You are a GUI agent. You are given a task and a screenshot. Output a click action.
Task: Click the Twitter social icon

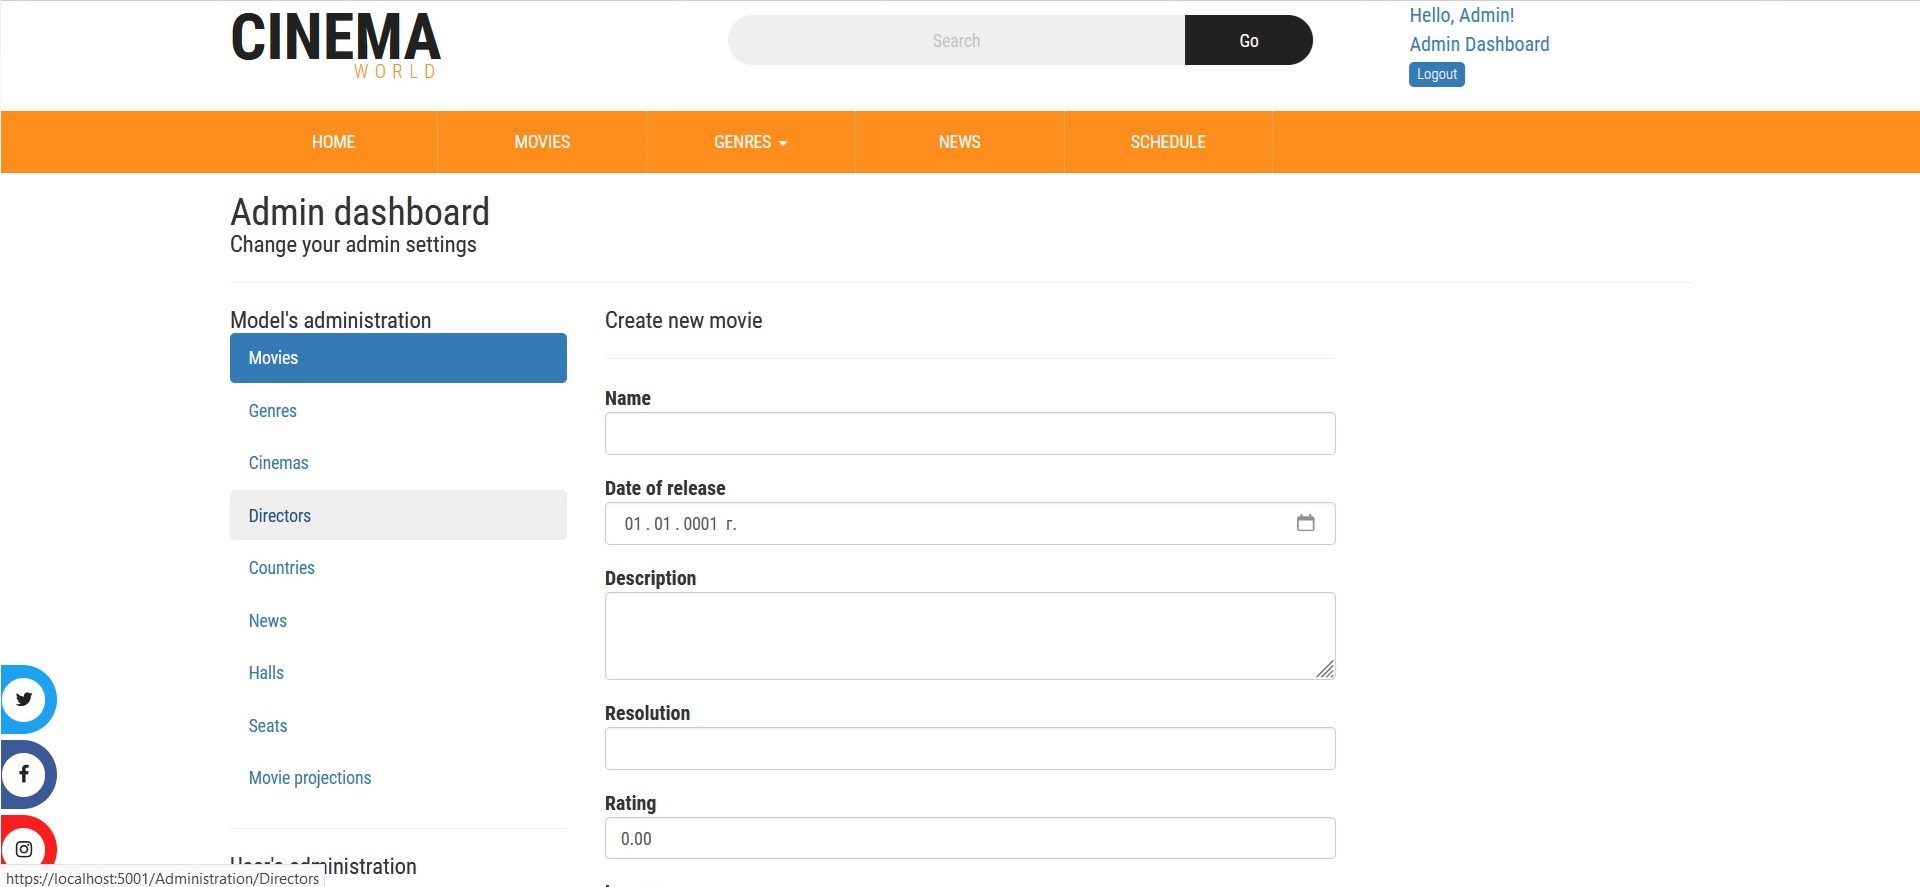[25, 699]
